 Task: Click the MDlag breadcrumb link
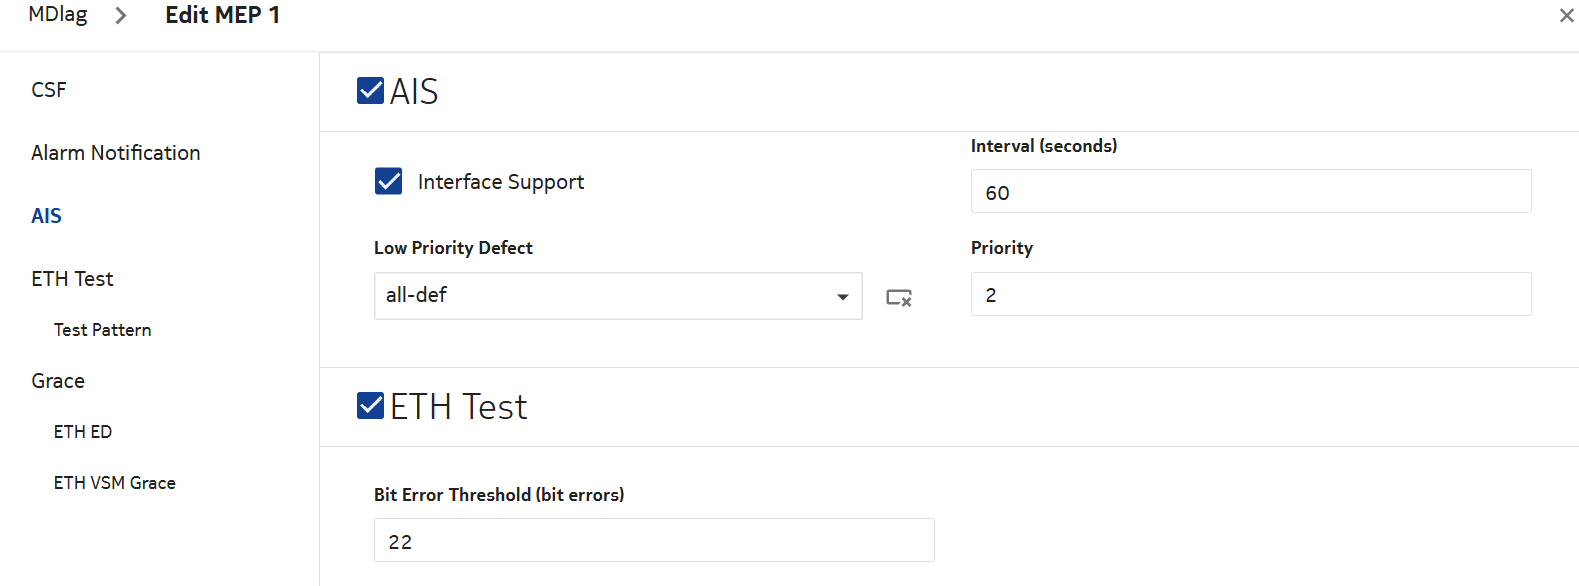[58, 15]
